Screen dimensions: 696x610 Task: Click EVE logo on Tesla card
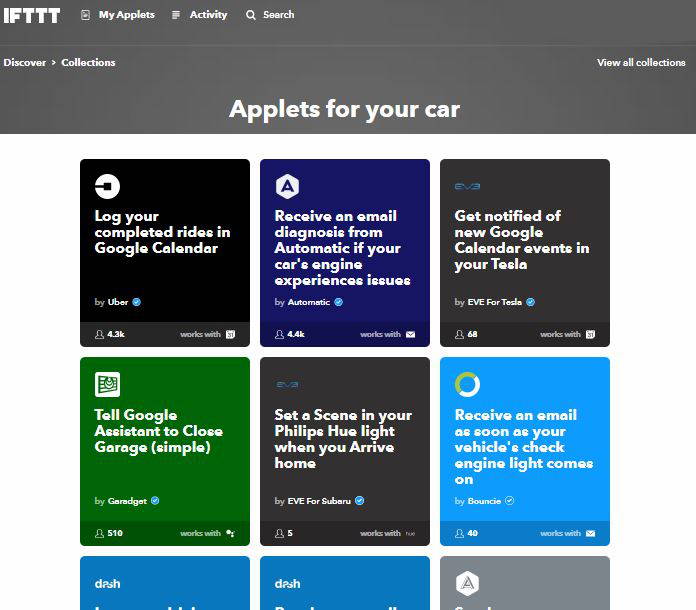pyautogui.click(x=467, y=186)
